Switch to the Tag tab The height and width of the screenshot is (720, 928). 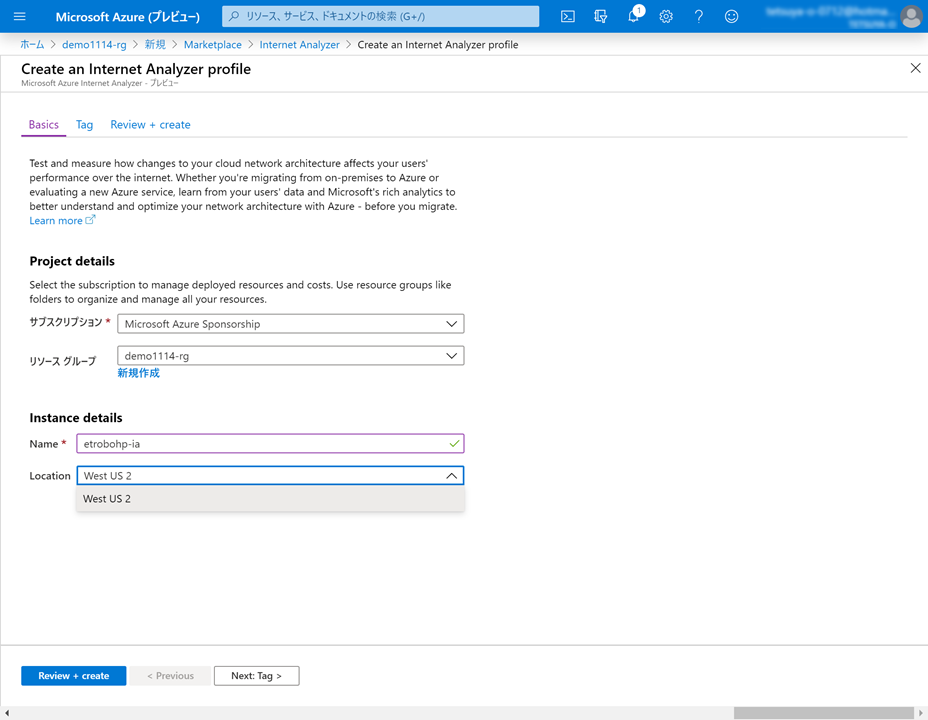[84, 125]
